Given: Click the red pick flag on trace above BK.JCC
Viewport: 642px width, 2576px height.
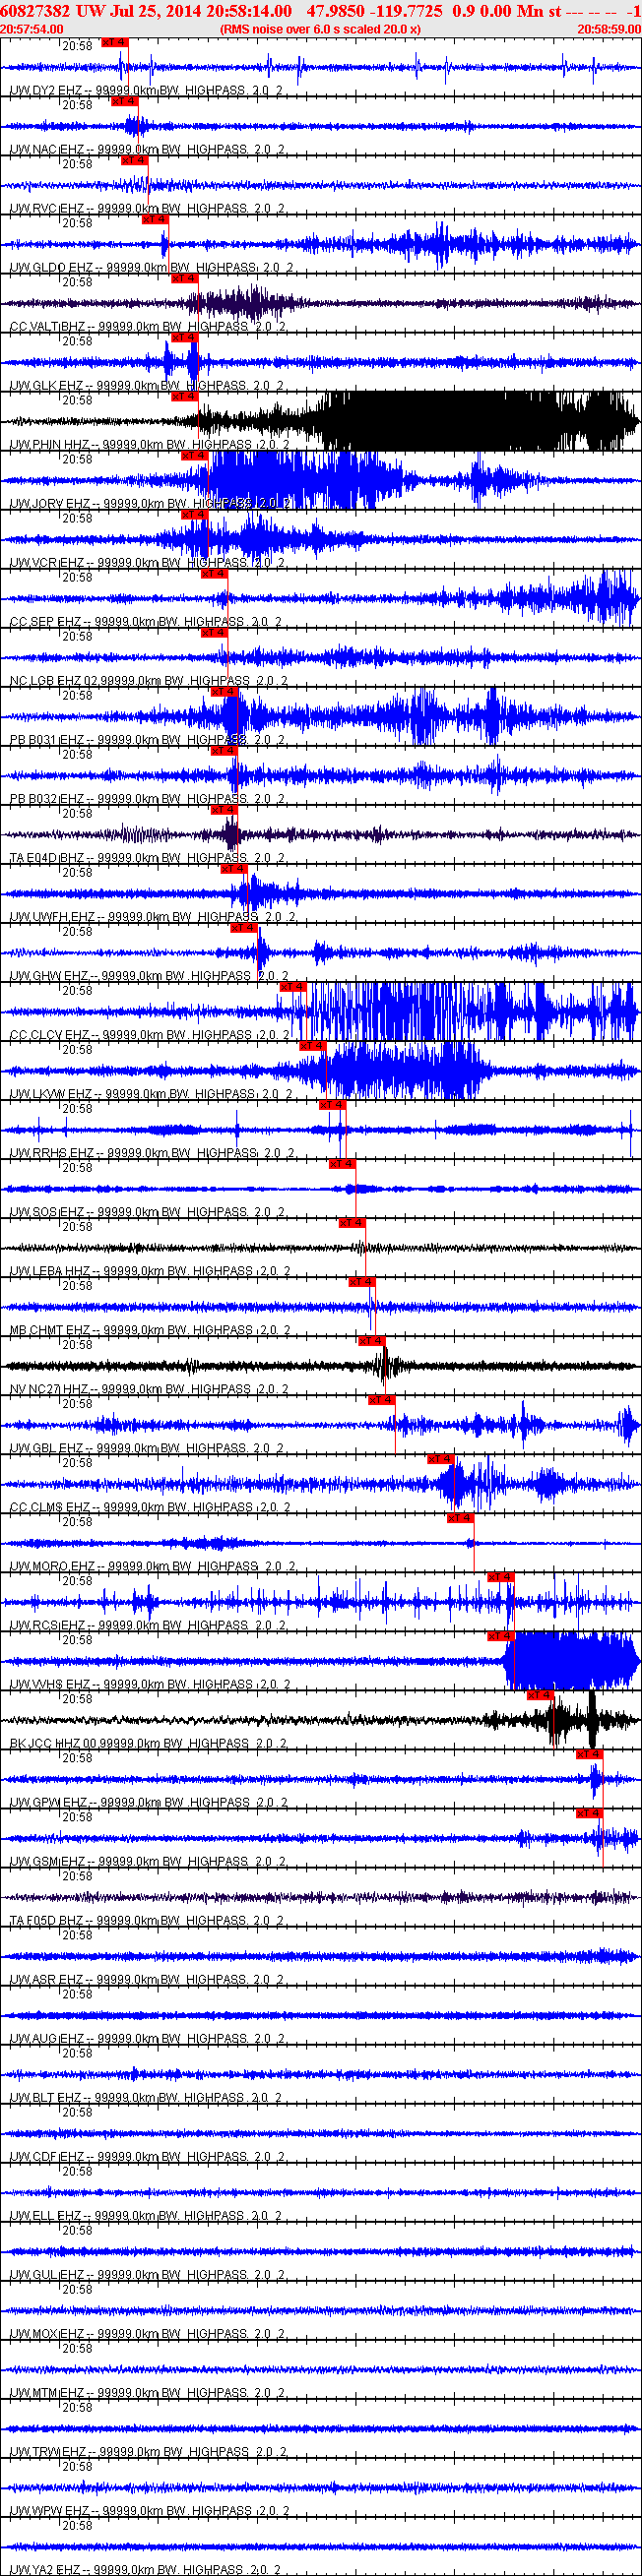Looking at the screenshot, I should tap(540, 1694).
